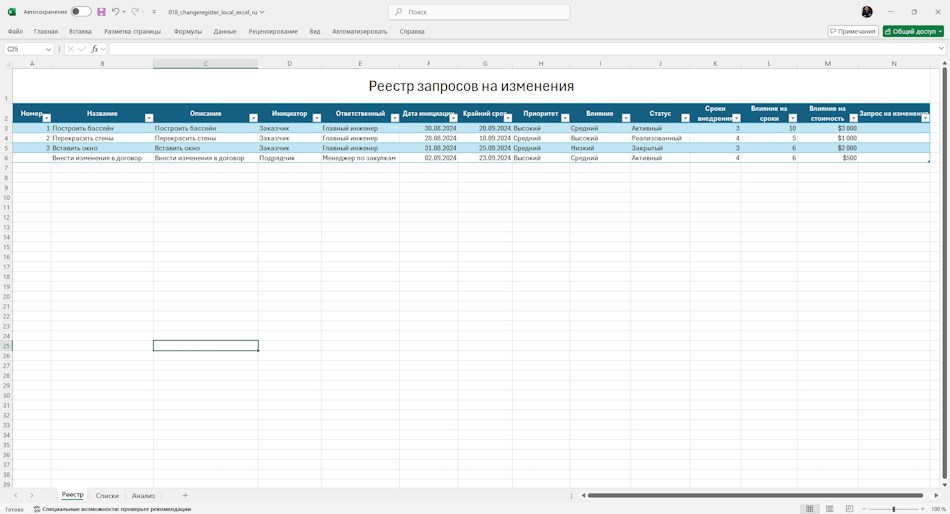950x514 pixels.
Task: Open the Статус column filter dropdown
Action: (685, 118)
